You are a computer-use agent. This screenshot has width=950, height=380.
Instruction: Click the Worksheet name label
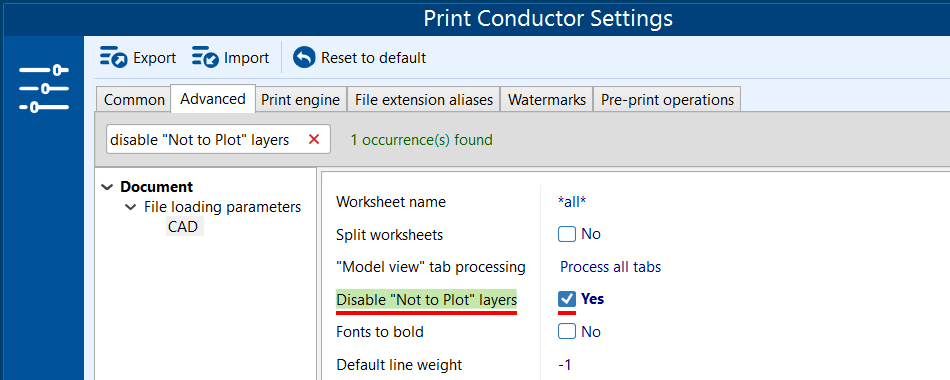[x=391, y=202]
